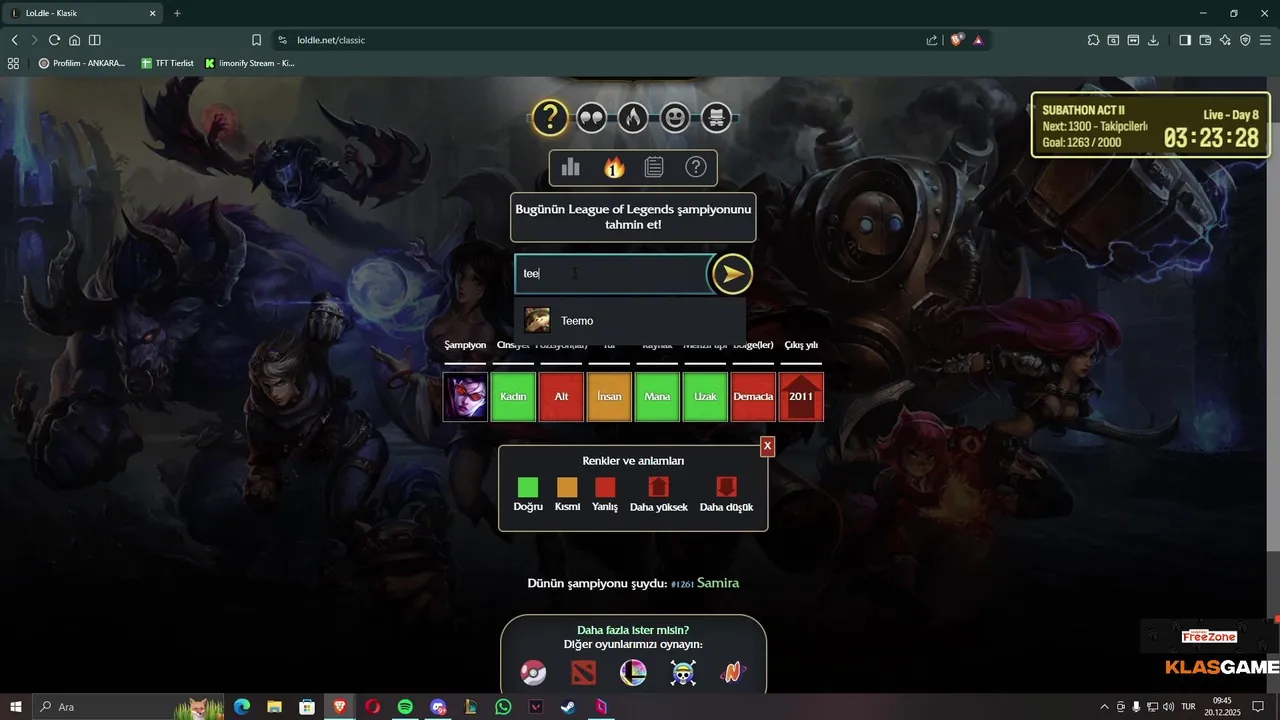1280x720 pixels.
Task: Open the TFT Tierlist bookmark
Action: coord(167,63)
